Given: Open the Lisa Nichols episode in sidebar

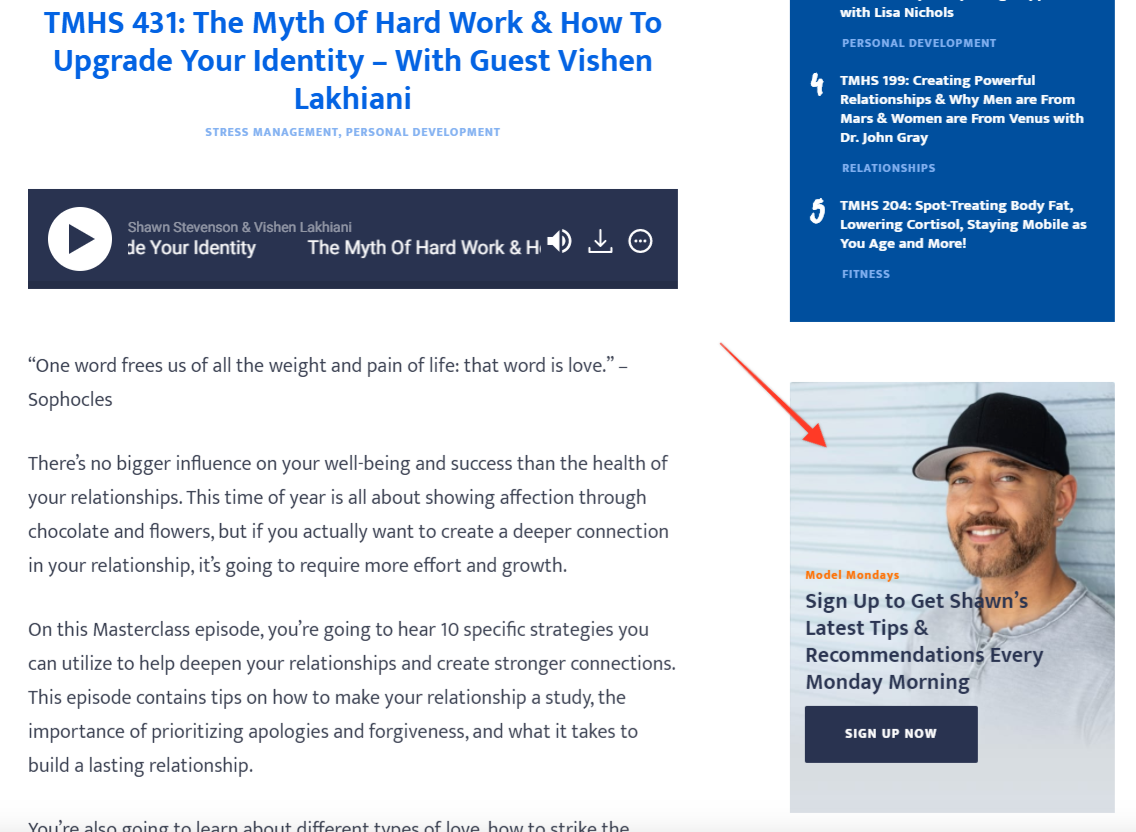Looking at the screenshot, I should click(896, 13).
